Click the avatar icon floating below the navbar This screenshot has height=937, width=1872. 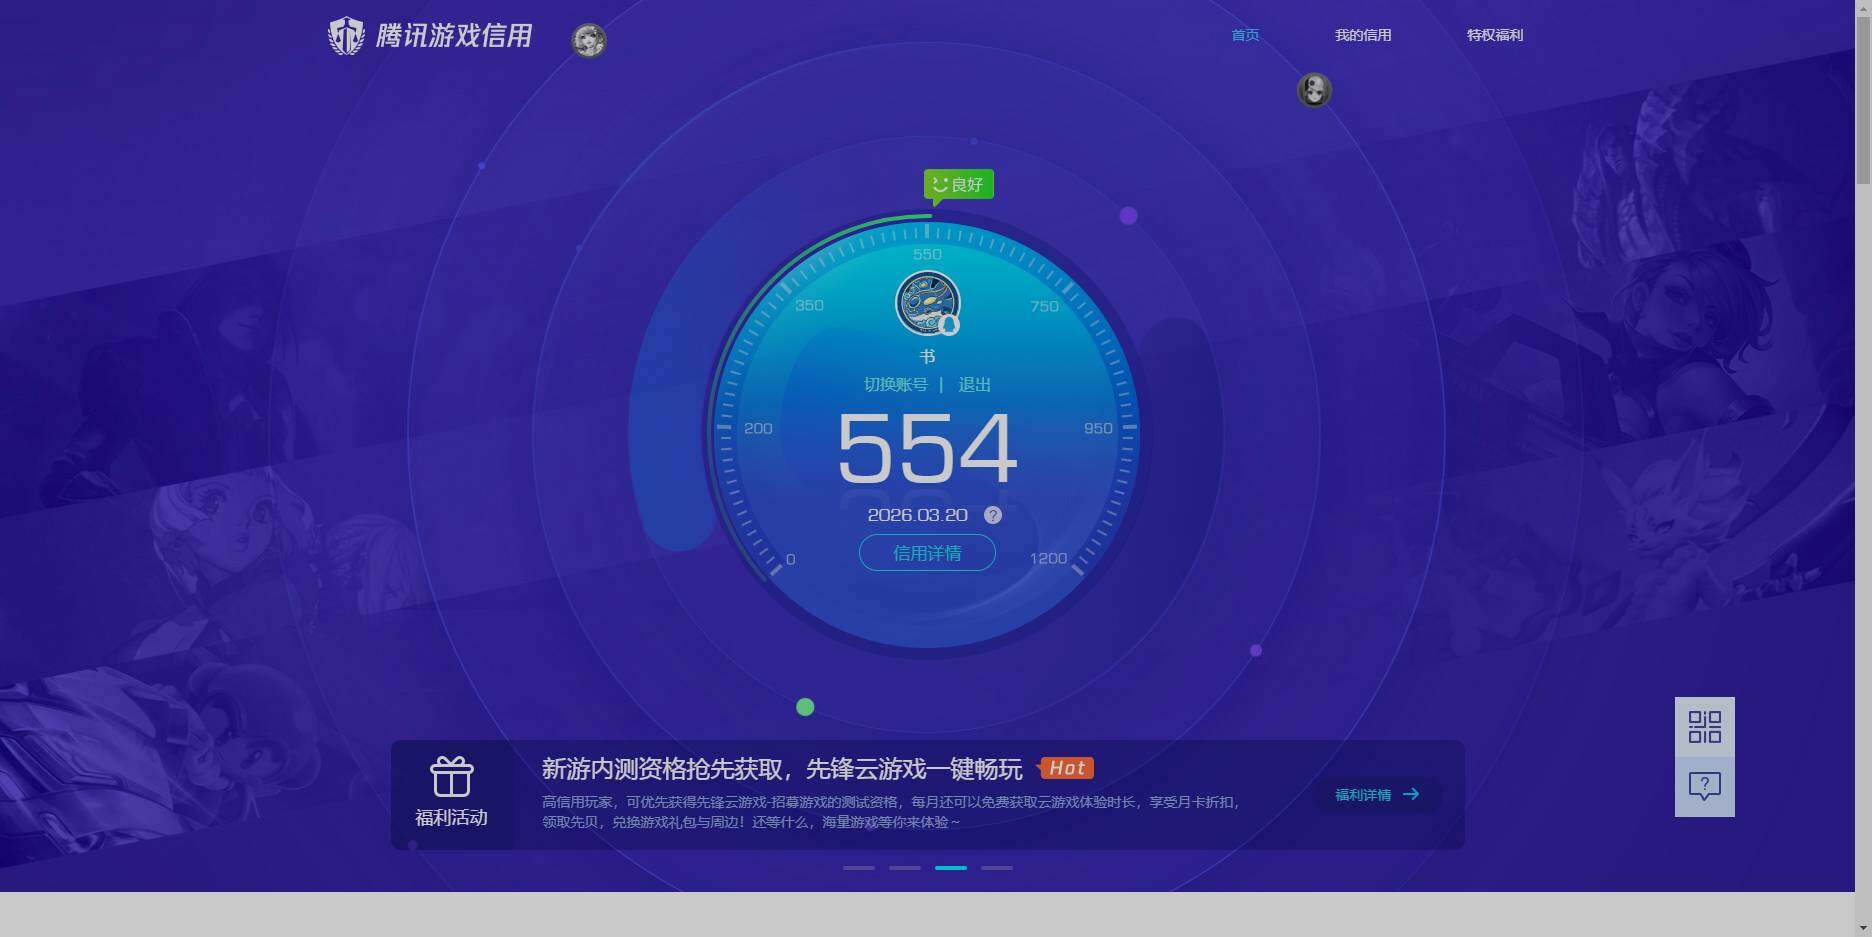pos(1314,90)
